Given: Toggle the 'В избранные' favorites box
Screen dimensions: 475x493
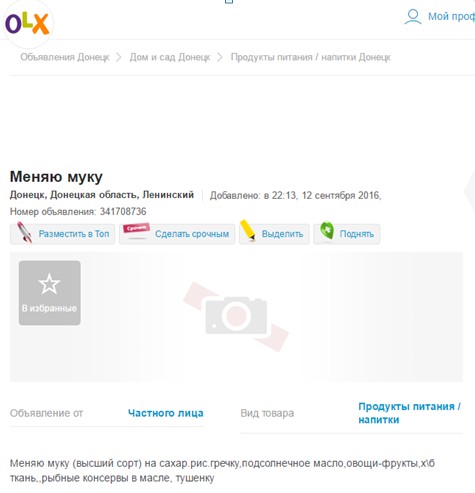Looking at the screenshot, I should (50, 293).
